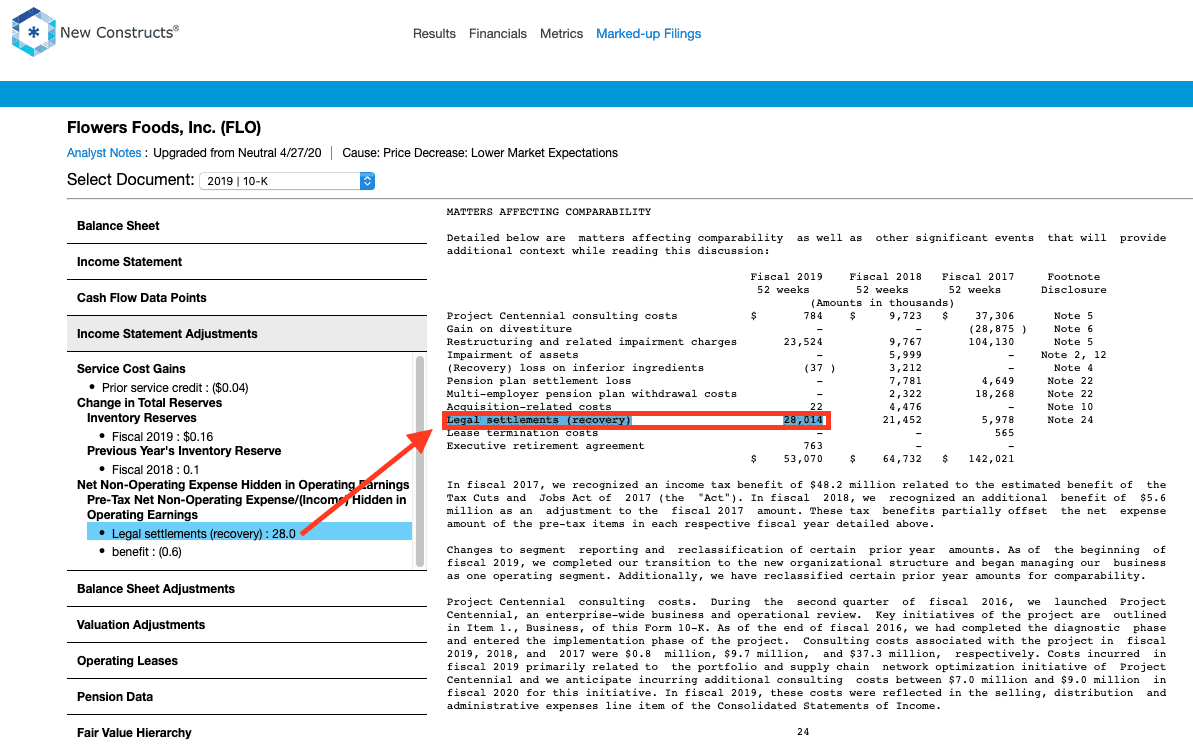Screen dimensions: 1193x744
Task: Click the highlighted 28,014 value
Action: 803,420
